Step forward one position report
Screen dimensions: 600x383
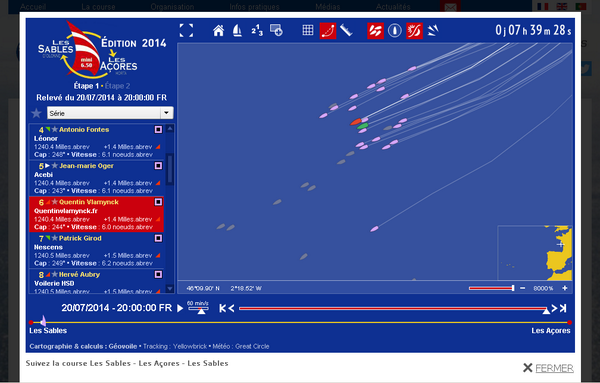tap(554, 308)
